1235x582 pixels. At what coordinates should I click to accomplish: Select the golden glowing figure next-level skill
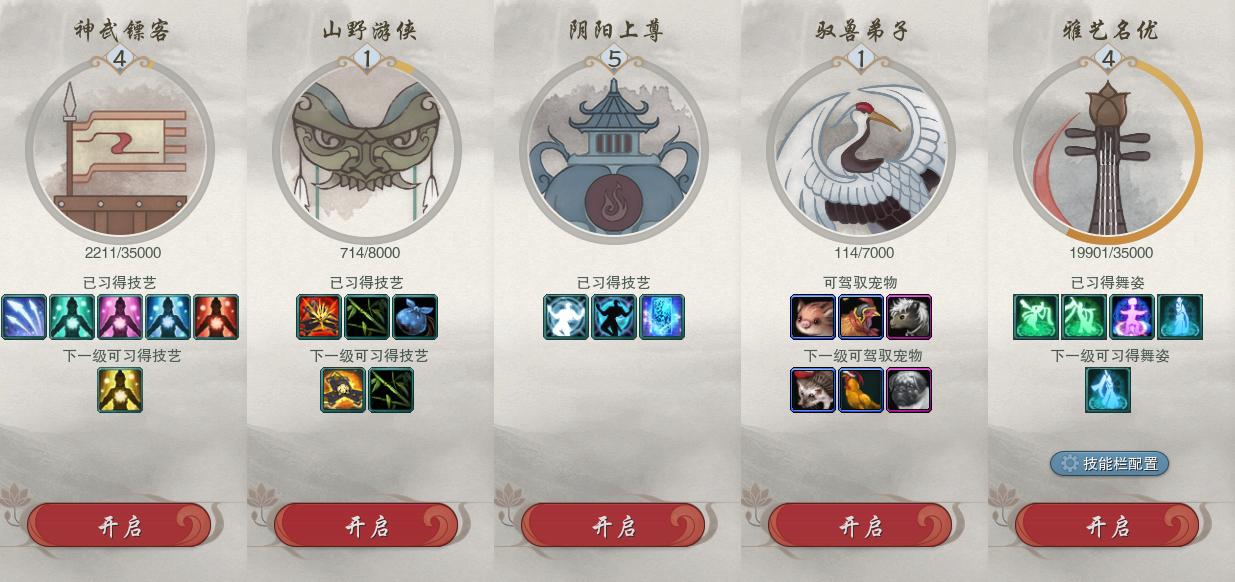coord(120,390)
